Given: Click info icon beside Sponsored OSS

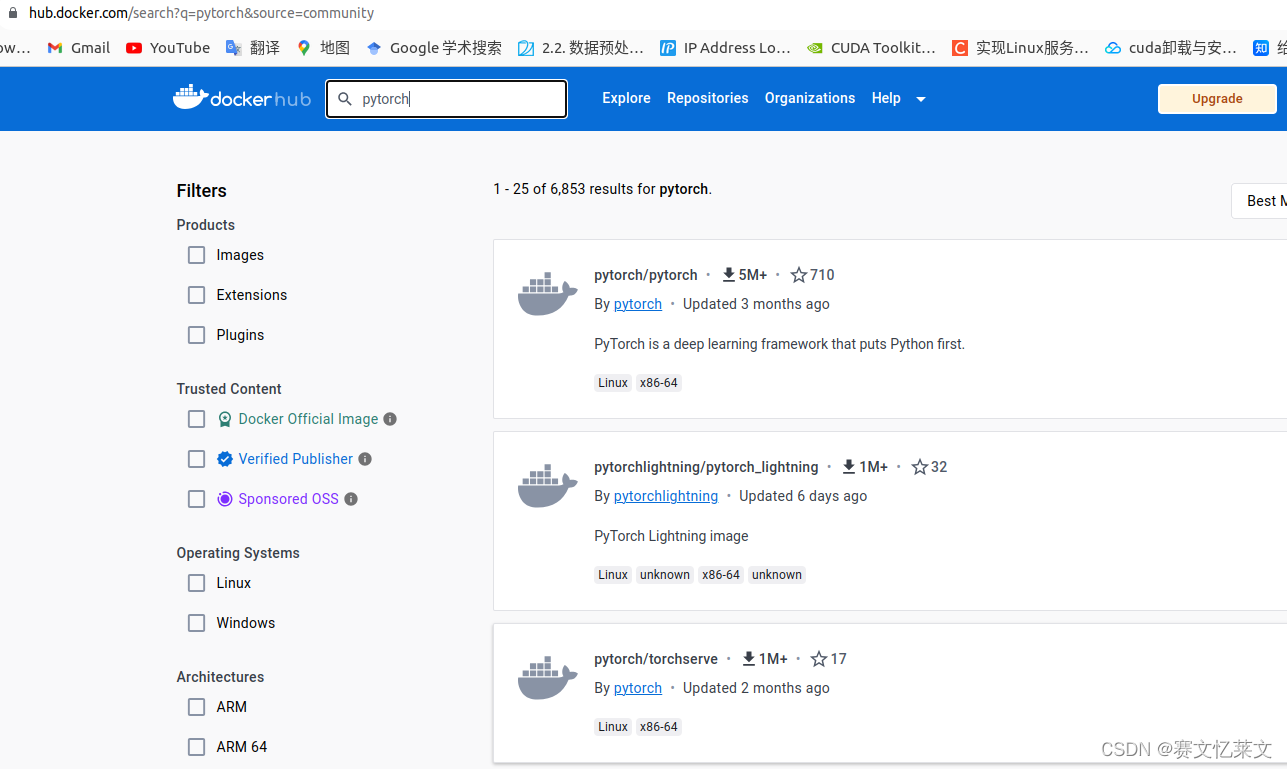Looking at the screenshot, I should pos(351,499).
